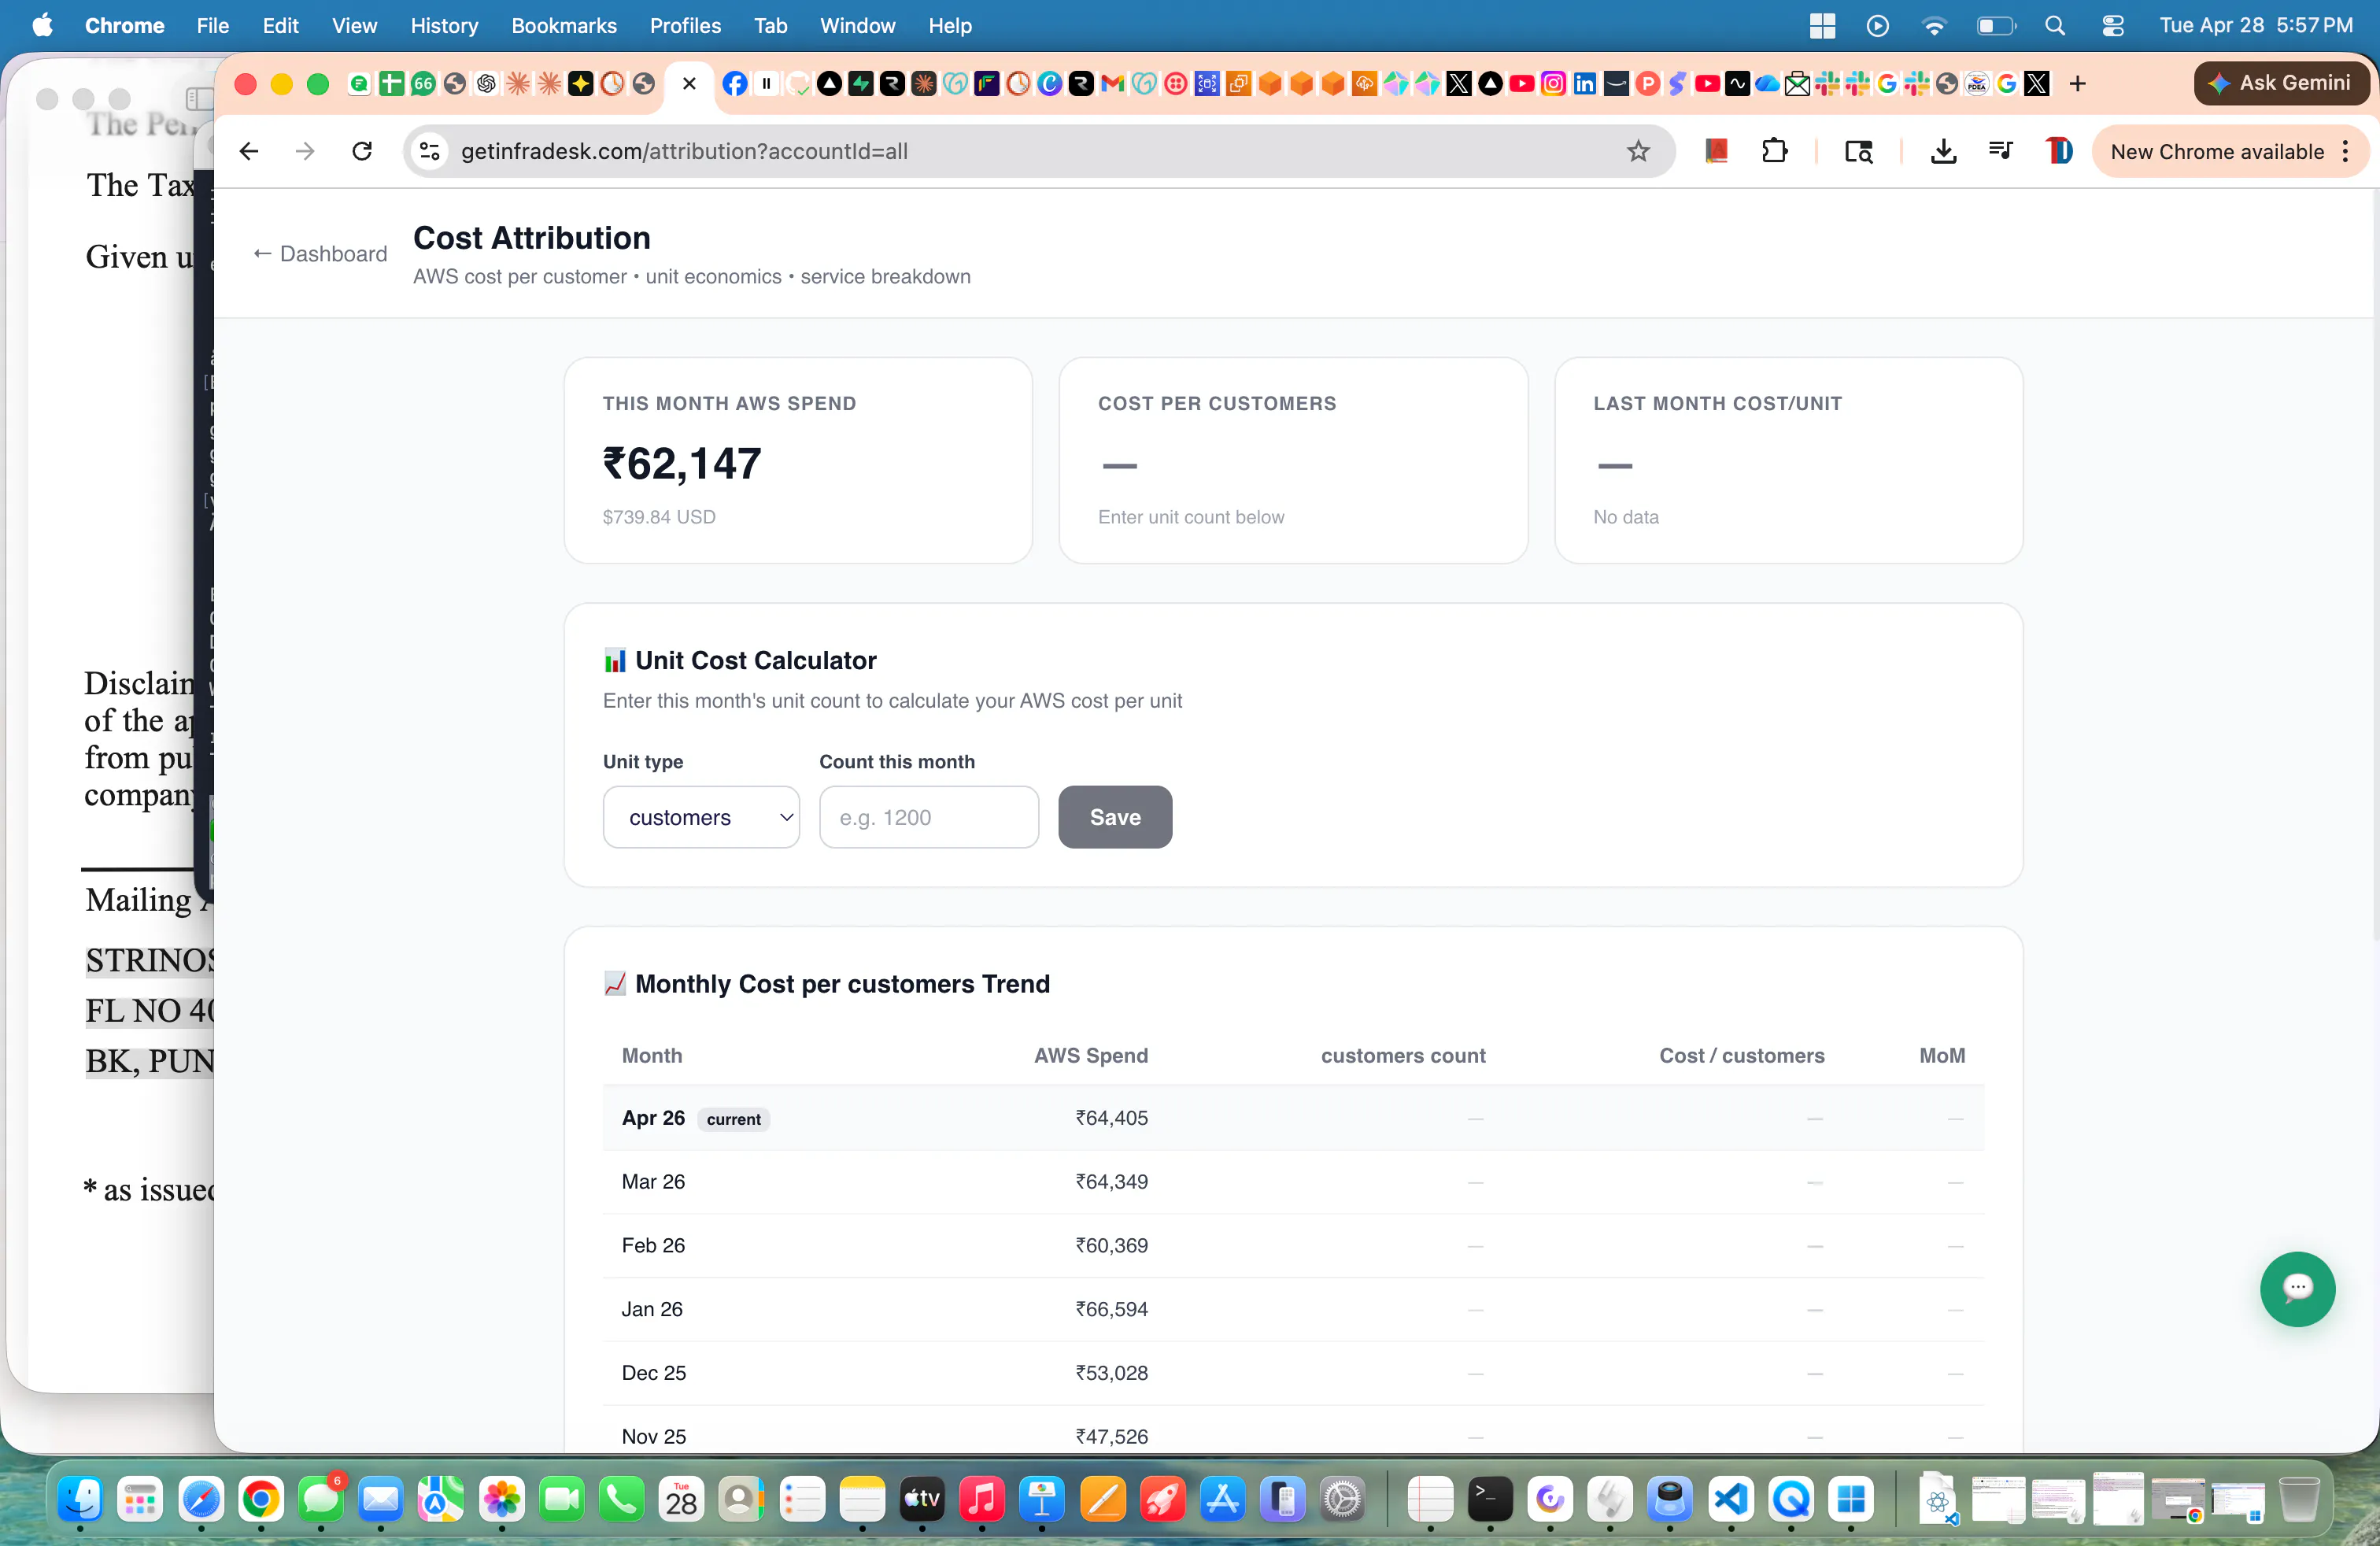Click the Feb 26 spend ₹60,369
The image size is (2380, 1546).
[1111, 1245]
